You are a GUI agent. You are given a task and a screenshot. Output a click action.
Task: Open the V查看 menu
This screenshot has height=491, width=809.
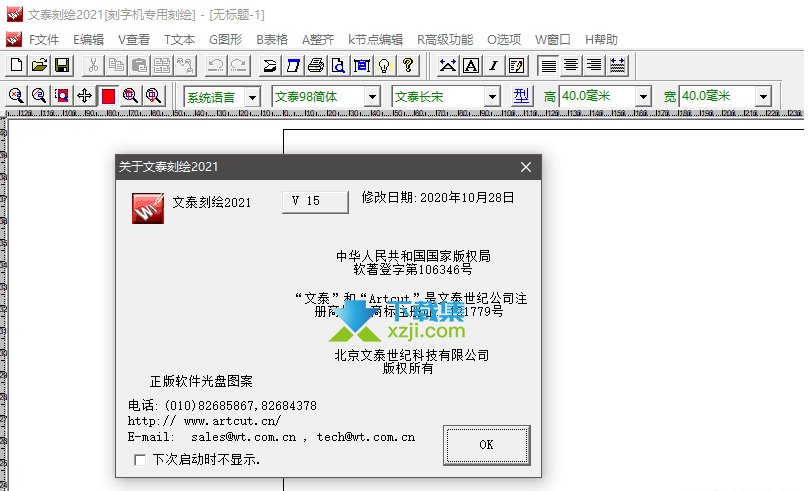pyautogui.click(x=134, y=40)
